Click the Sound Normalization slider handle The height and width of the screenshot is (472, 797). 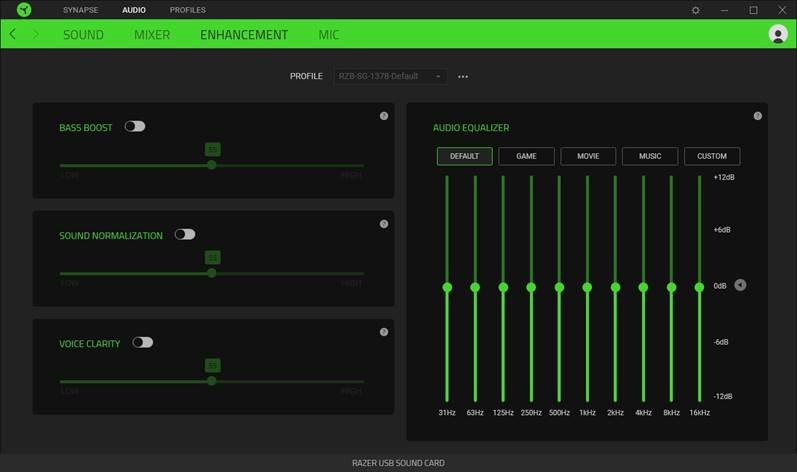pos(212,273)
